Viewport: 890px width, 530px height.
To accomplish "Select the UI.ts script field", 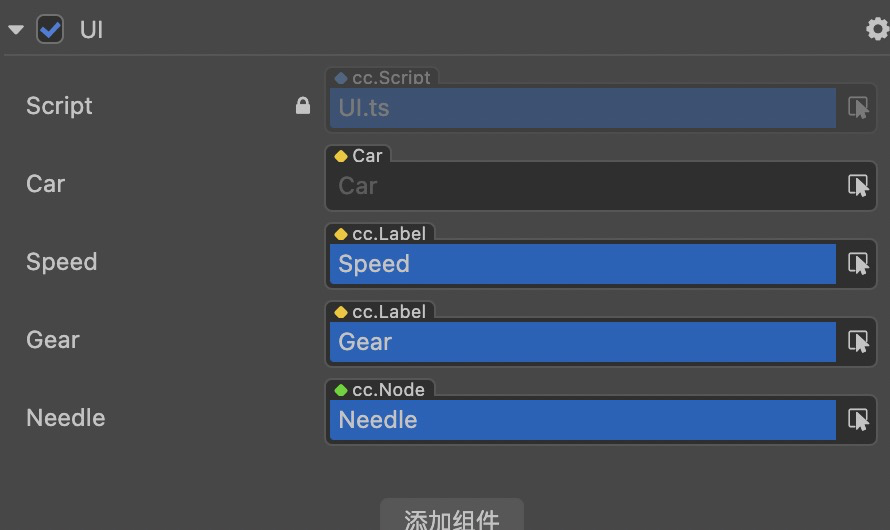I will [x=582, y=108].
